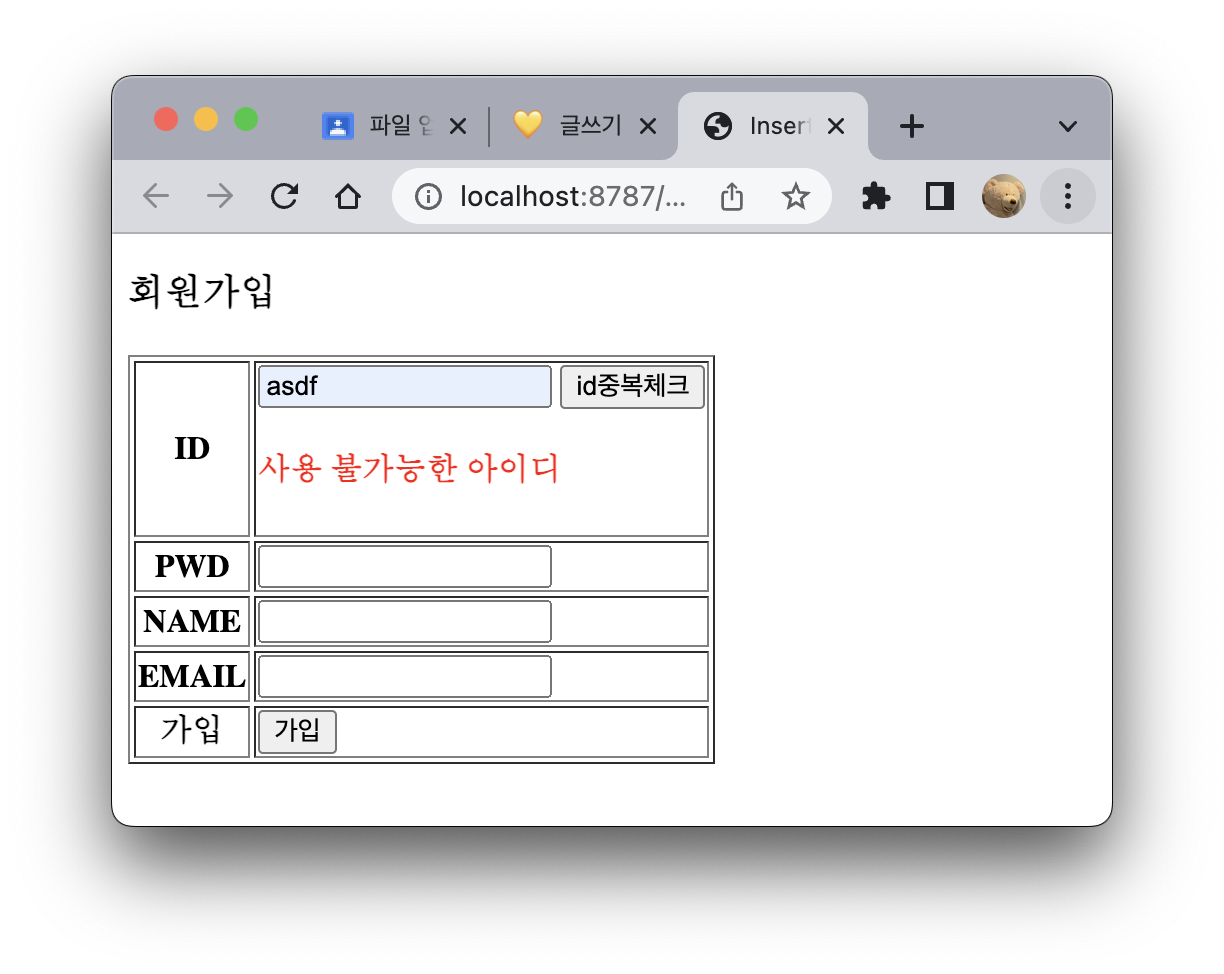Go back with the browser back arrow
Screen dimensions: 1224x974
[155, 196]
